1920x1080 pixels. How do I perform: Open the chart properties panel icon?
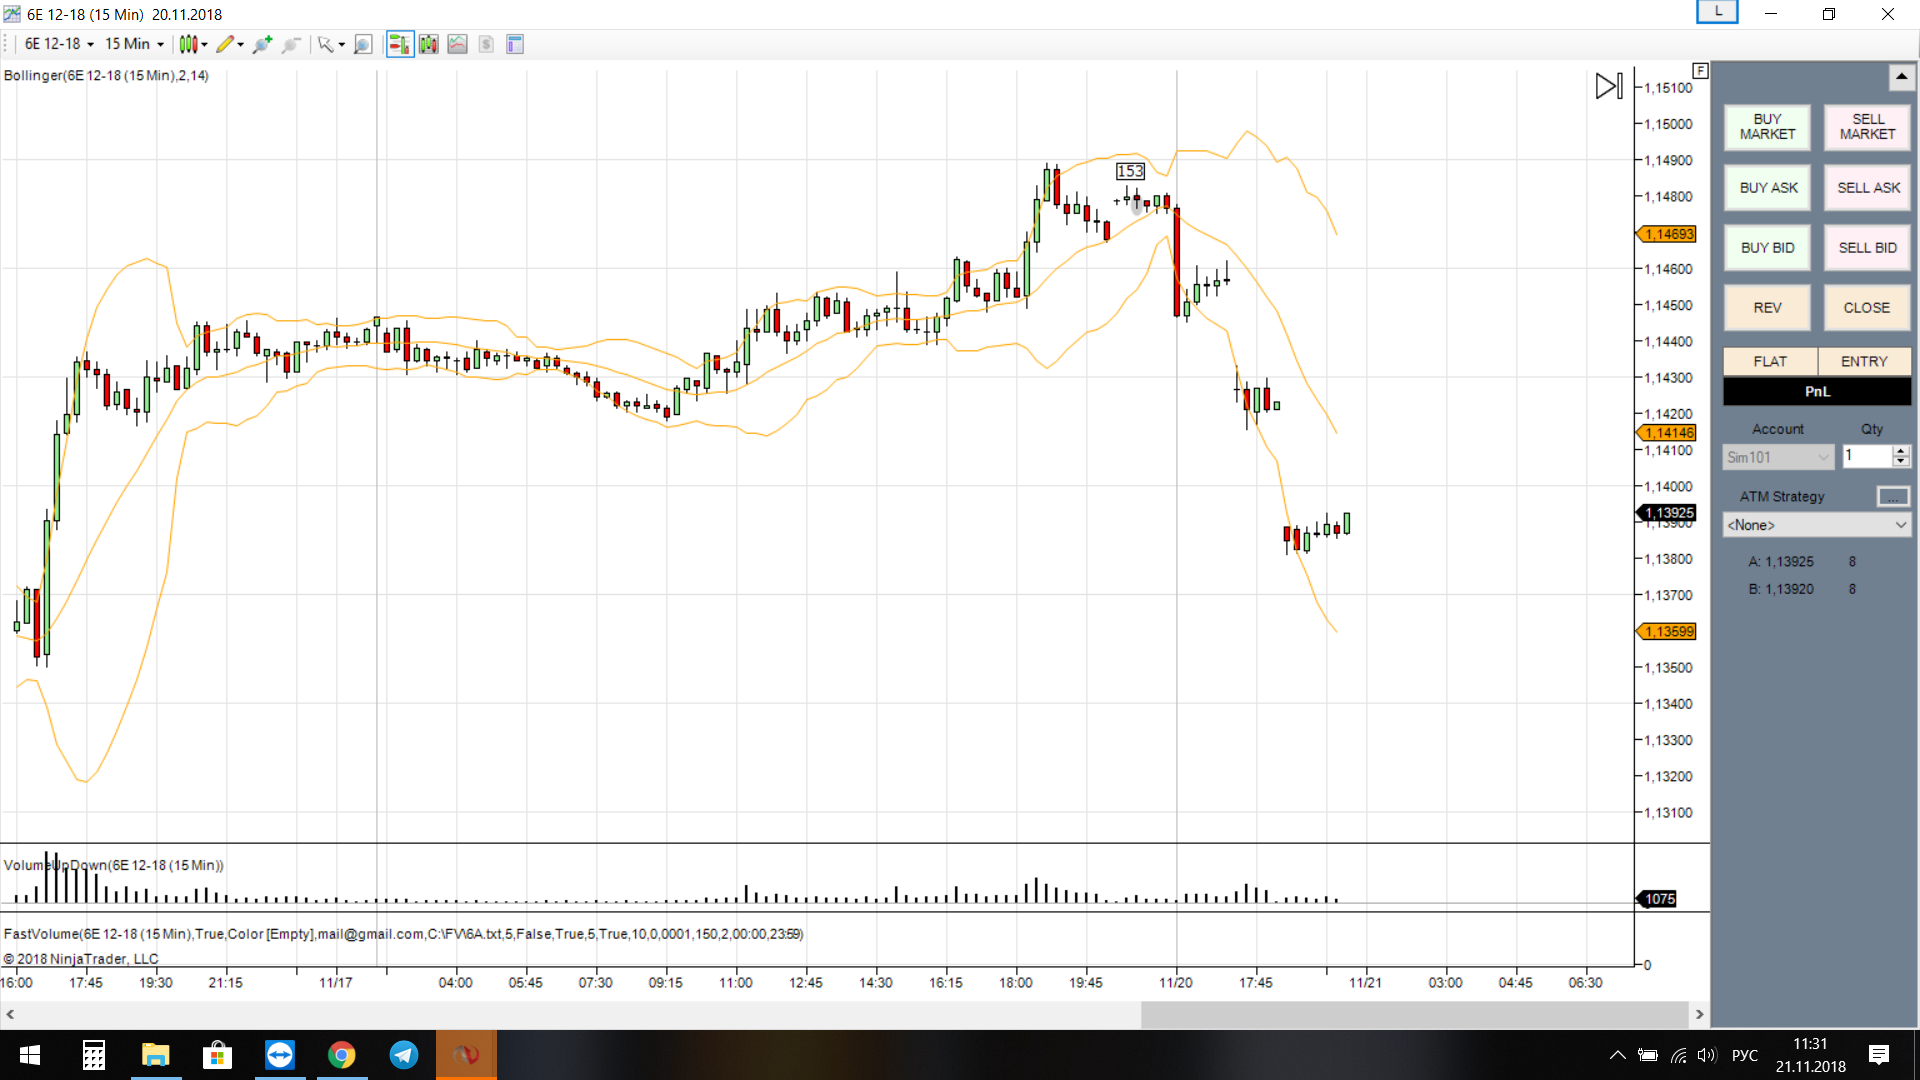pos(515,44)
